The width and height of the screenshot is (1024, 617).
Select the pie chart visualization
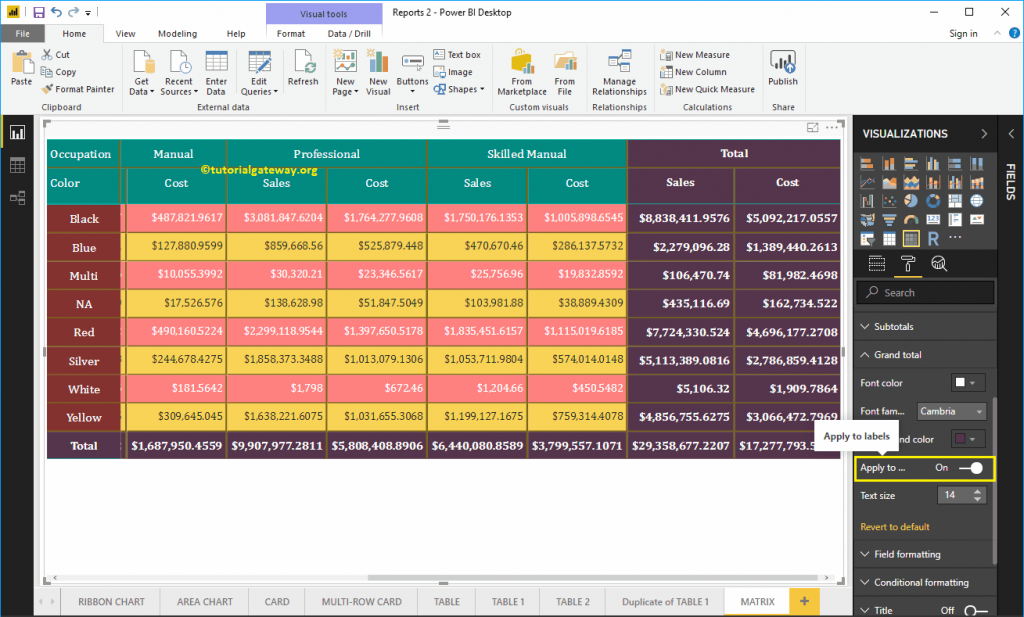911,200
